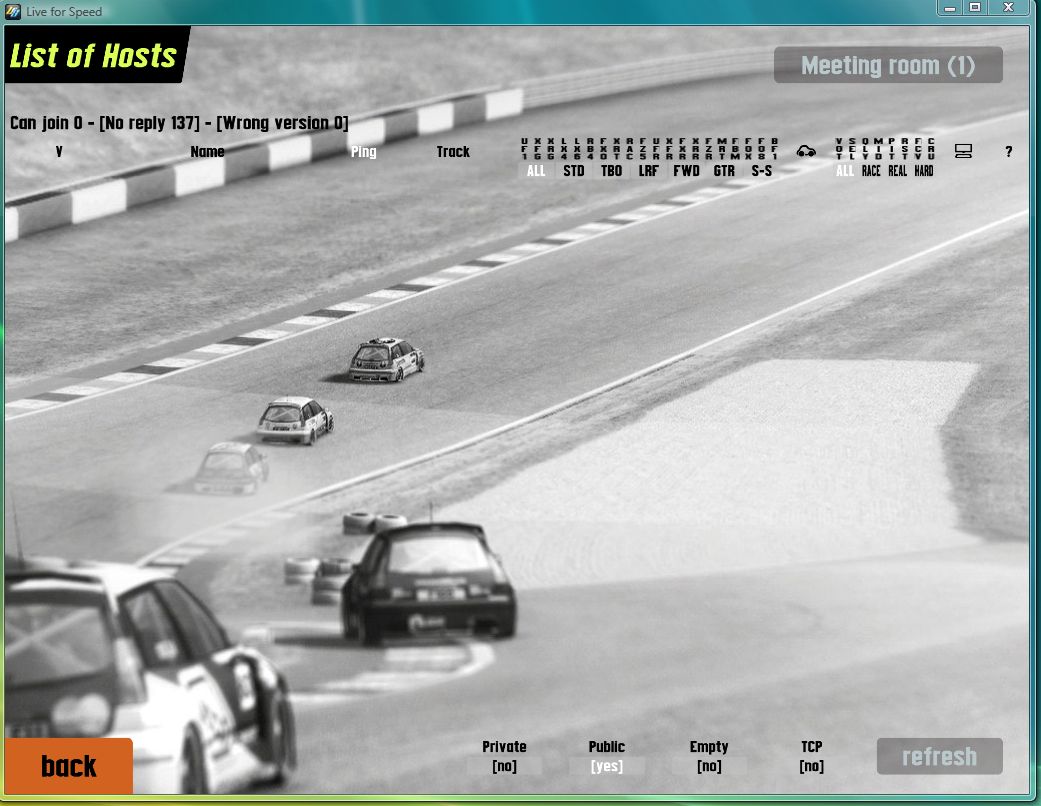Toggle the XRG car filter column
The image size is (1041, 806).
tap(550, 149)
